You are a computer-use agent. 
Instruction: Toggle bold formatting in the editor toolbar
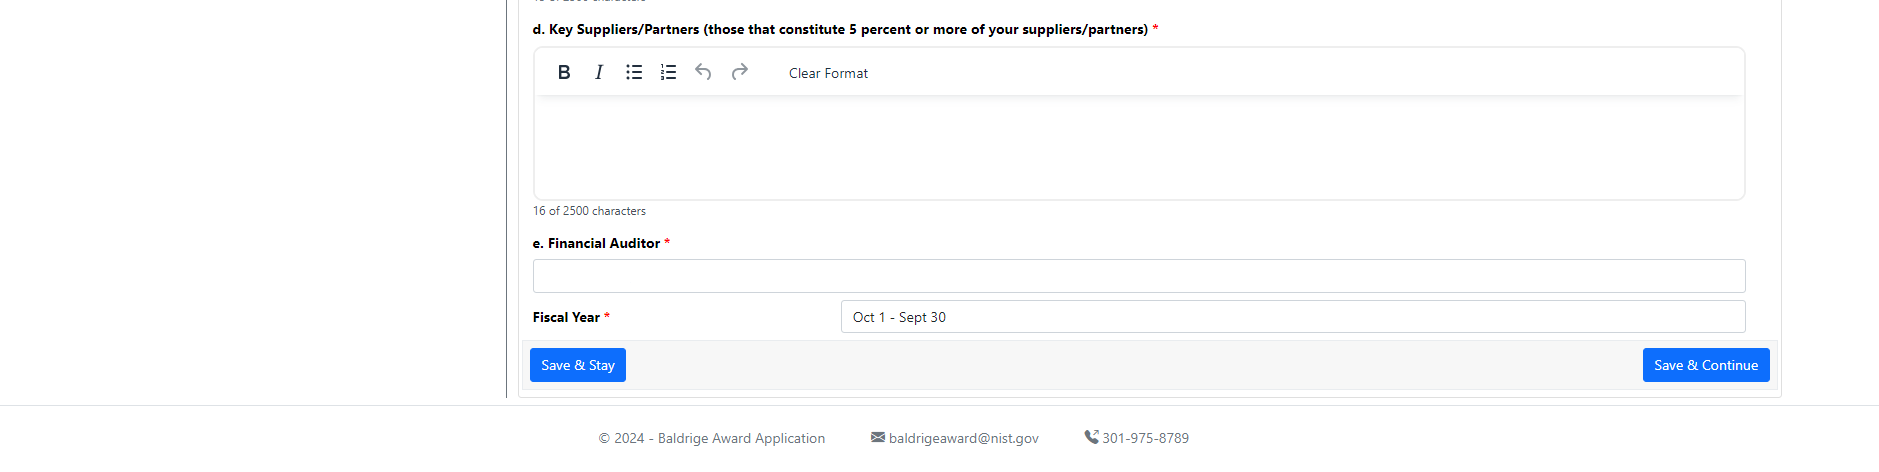(x=564, y=72)
